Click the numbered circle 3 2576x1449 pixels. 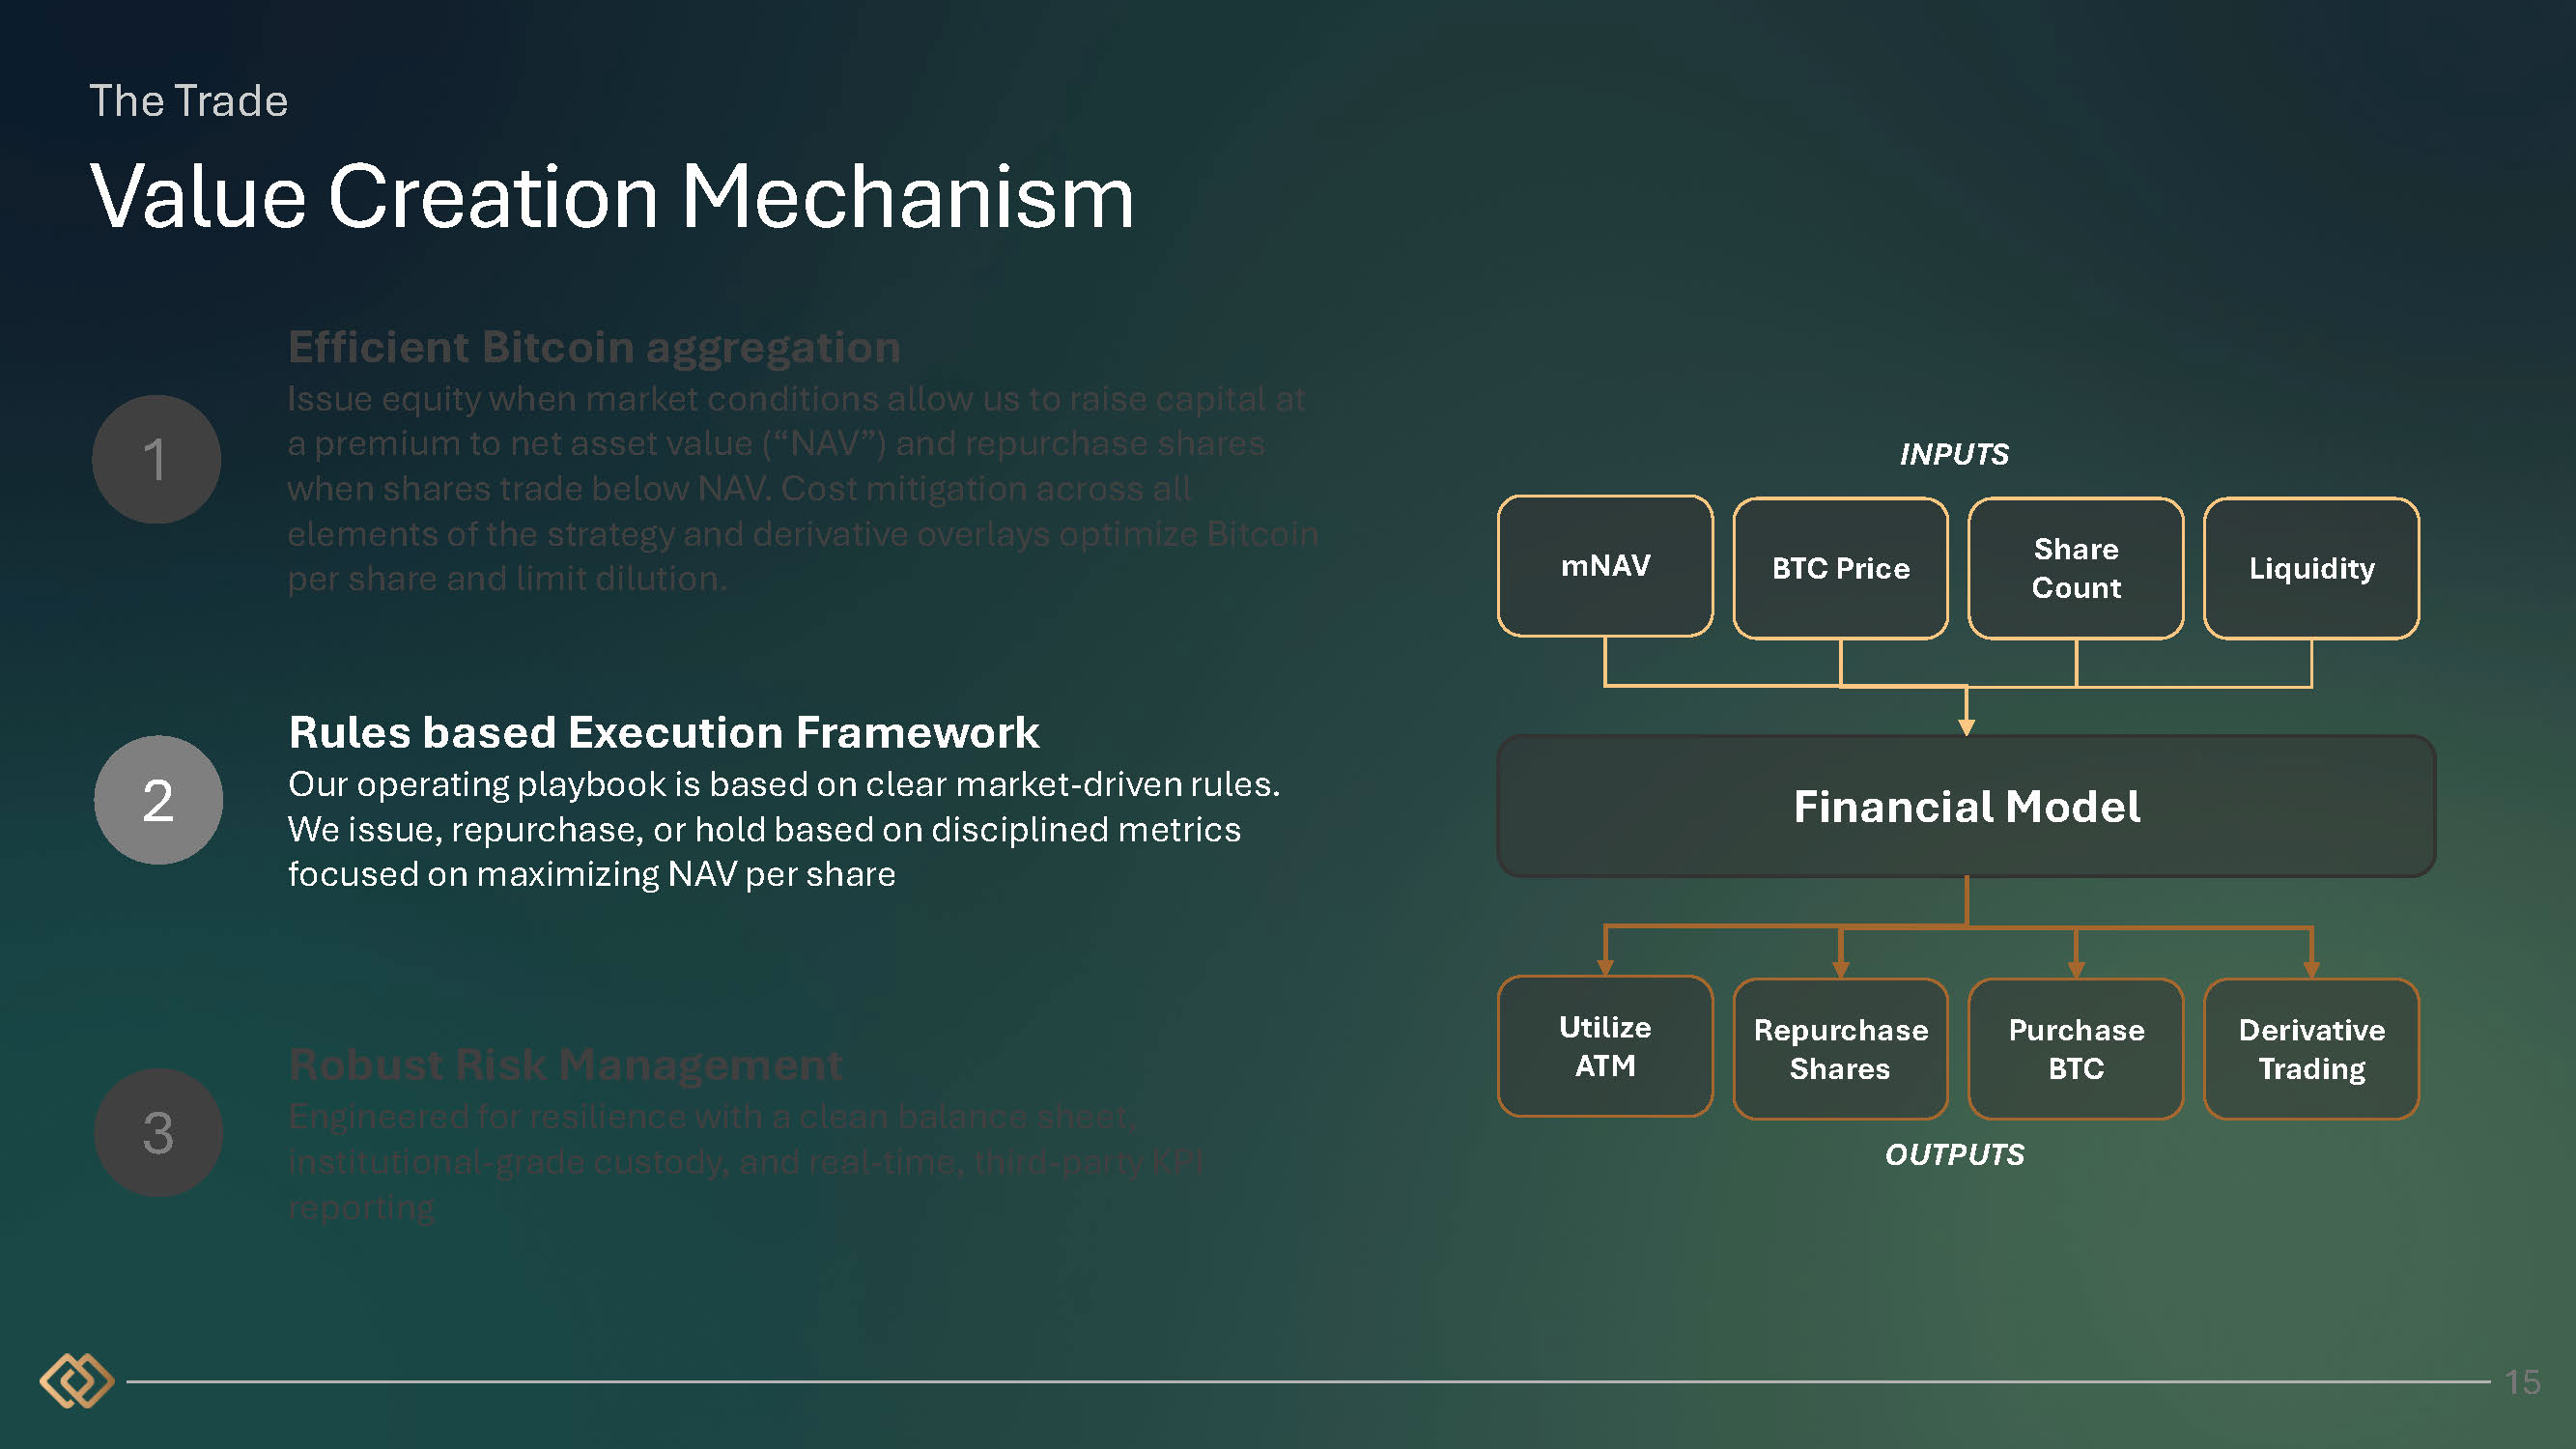[158, 1132]
